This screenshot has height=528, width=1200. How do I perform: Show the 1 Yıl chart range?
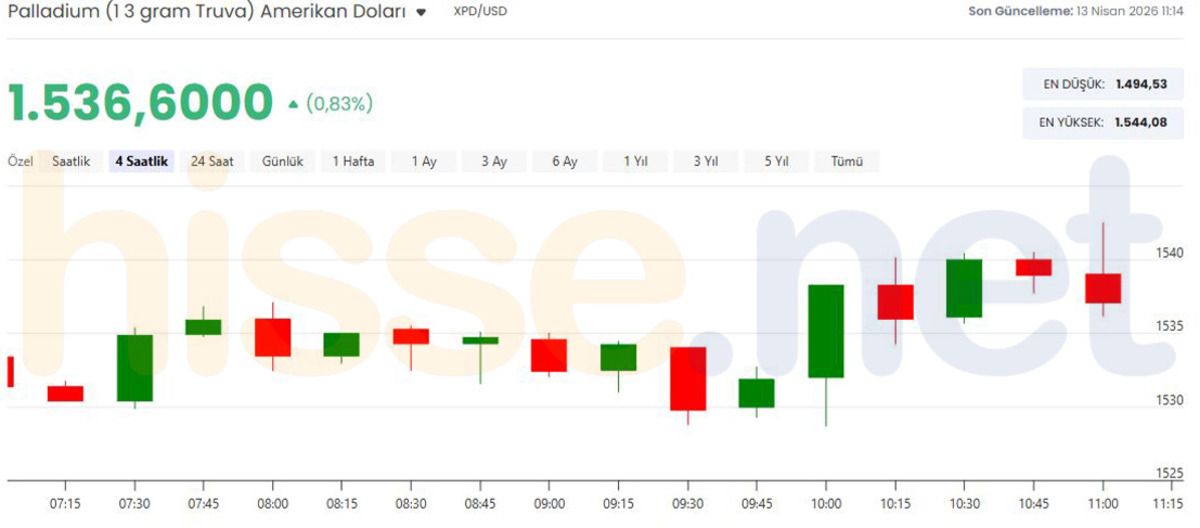coord(635,161)
